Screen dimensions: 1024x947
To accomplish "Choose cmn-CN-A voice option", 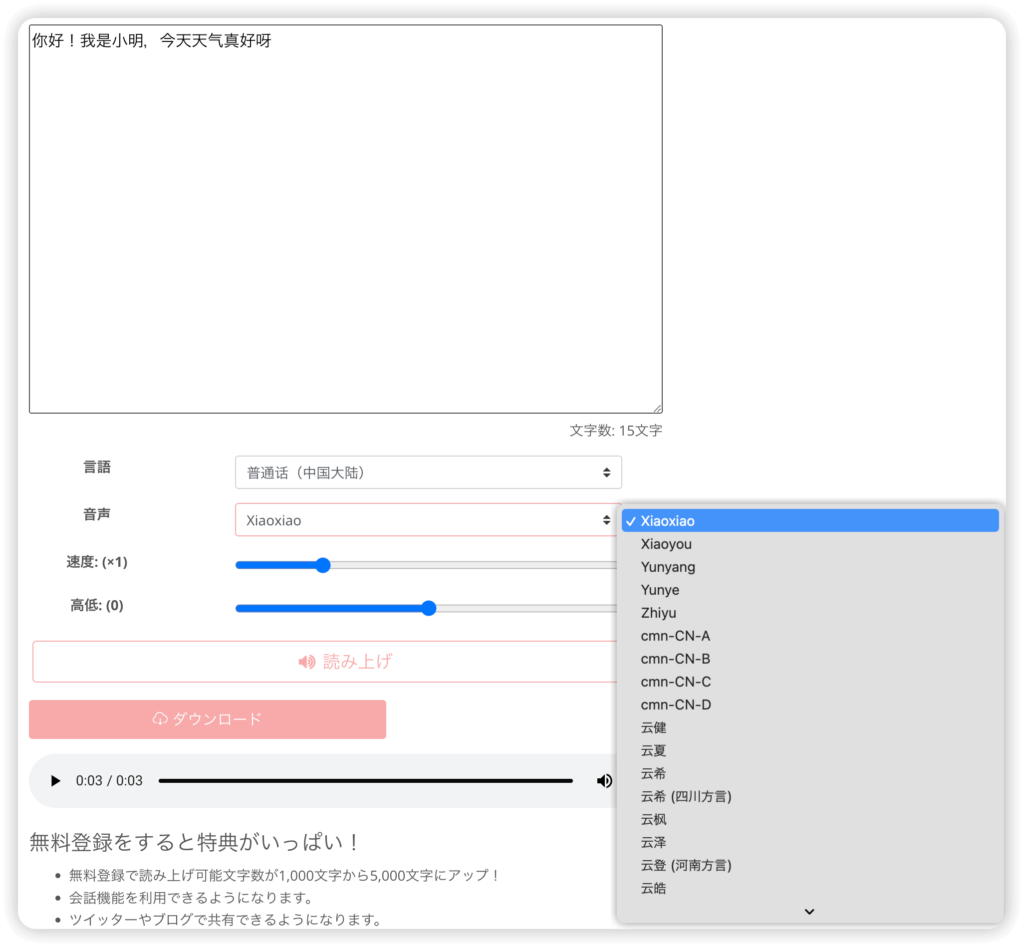I will [x=675, y=636].
